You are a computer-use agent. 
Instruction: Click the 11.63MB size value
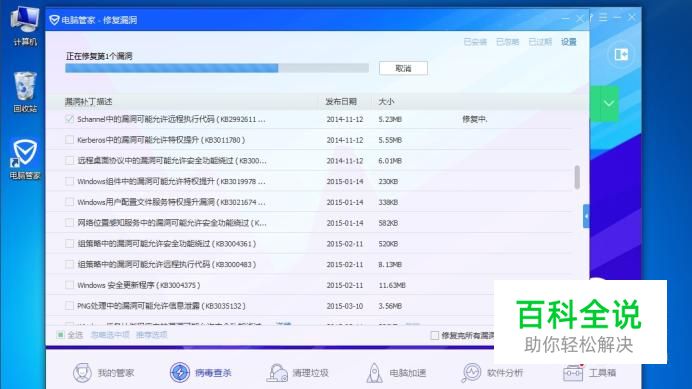coord(392,285)
